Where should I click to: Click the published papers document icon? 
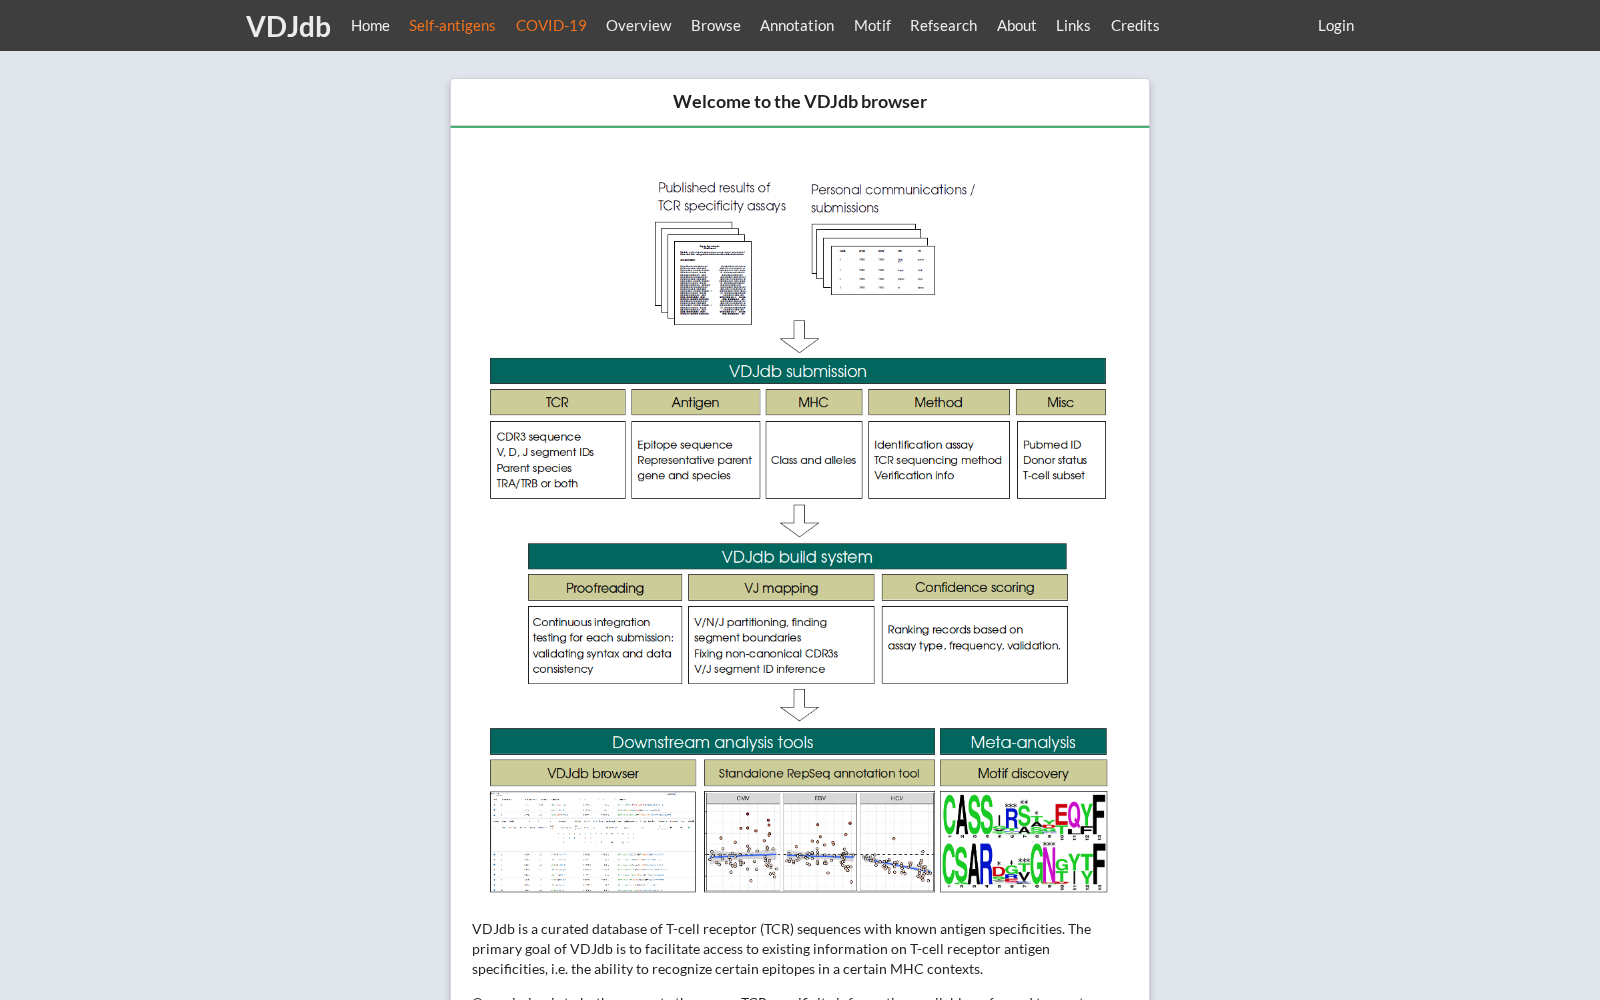(703, 273)
